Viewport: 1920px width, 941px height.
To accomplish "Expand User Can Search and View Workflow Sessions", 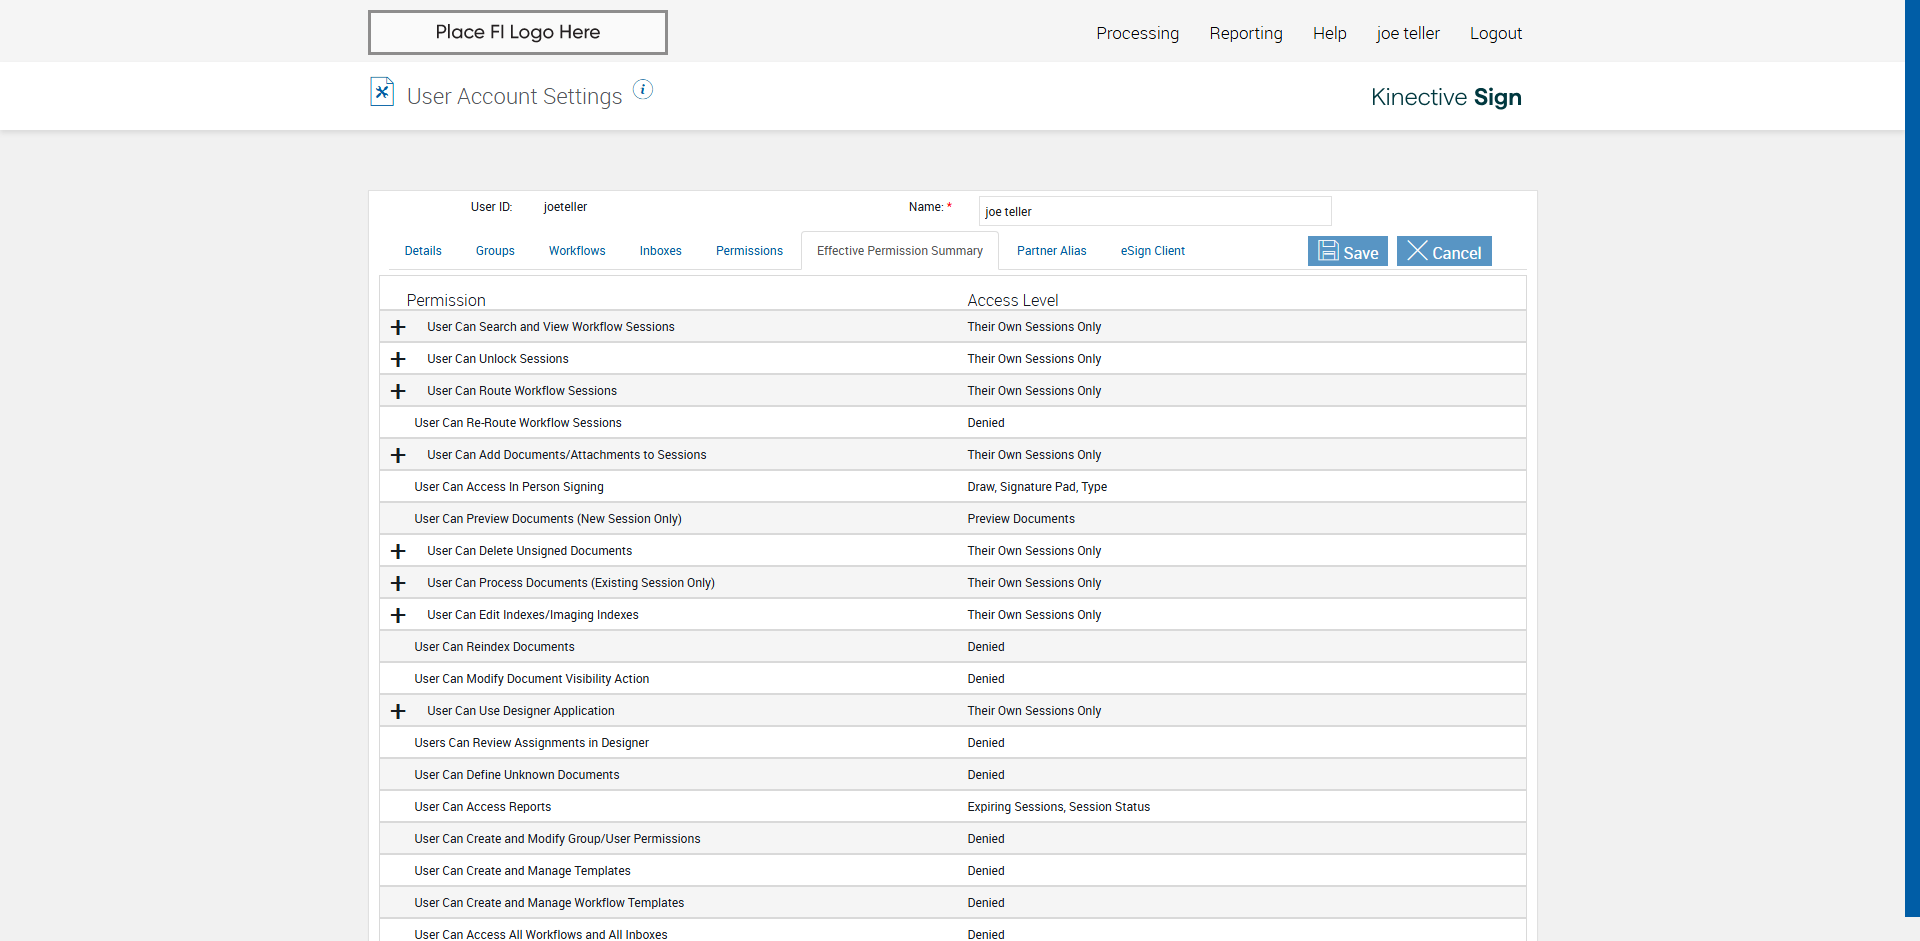I will (x=398, y=328).
